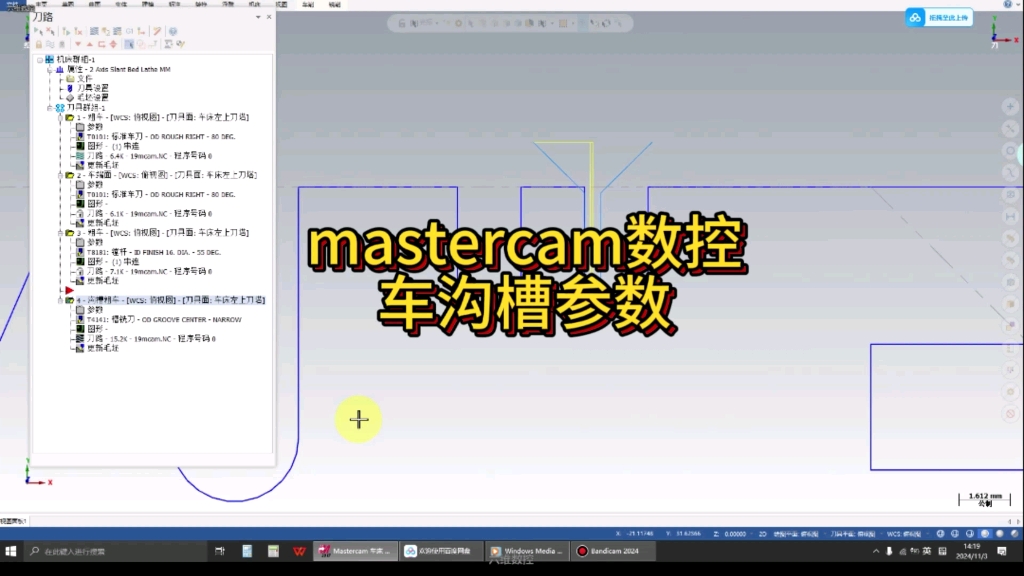Click the Z depth value field

click(x=735, y=534)
